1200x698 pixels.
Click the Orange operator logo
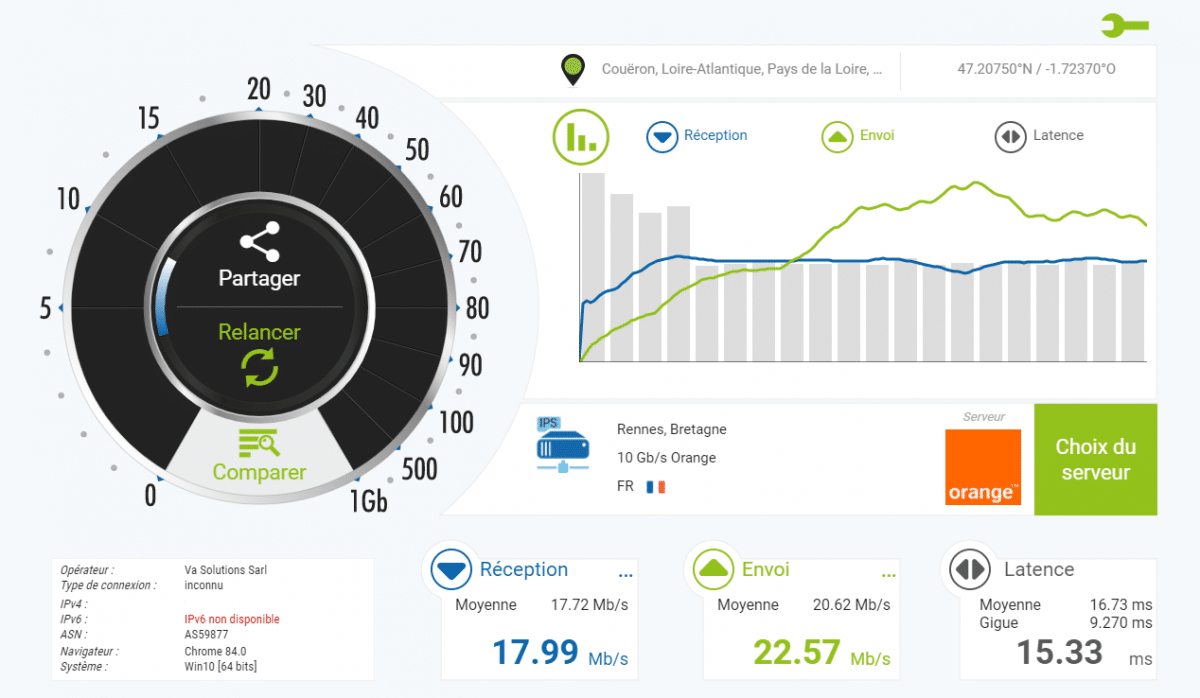coord(983,467)
